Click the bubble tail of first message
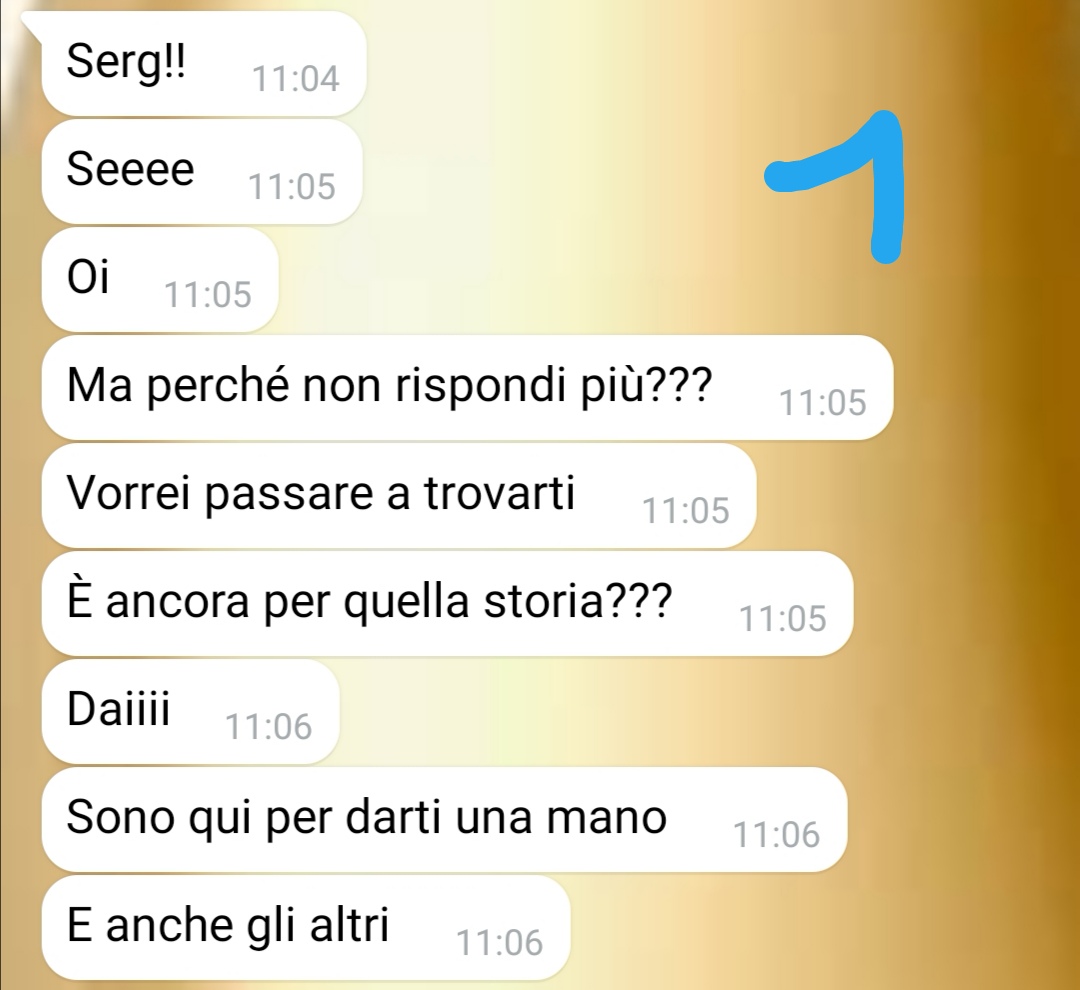 coord(33,23)
